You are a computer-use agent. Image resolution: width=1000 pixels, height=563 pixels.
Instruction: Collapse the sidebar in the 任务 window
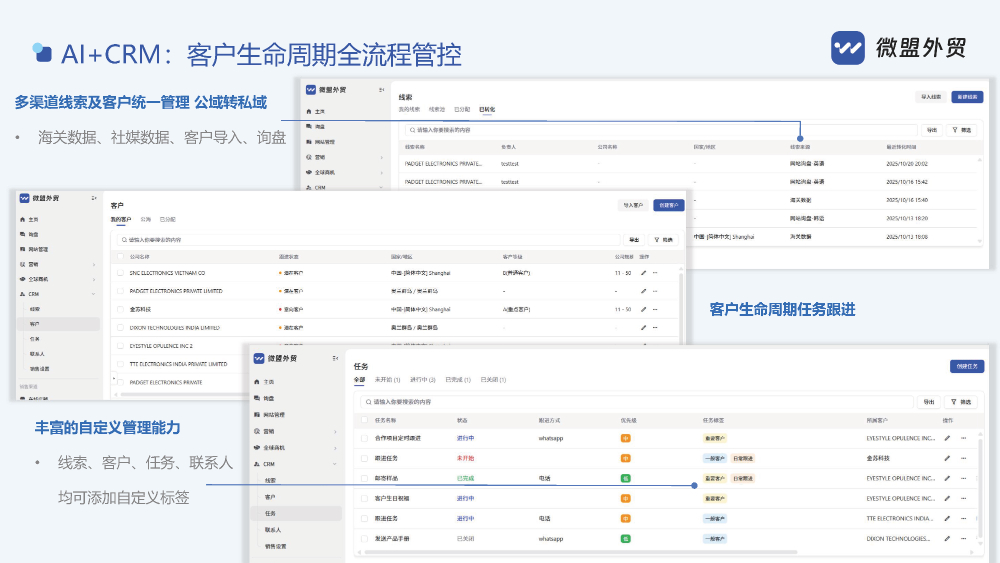(335, 358)
